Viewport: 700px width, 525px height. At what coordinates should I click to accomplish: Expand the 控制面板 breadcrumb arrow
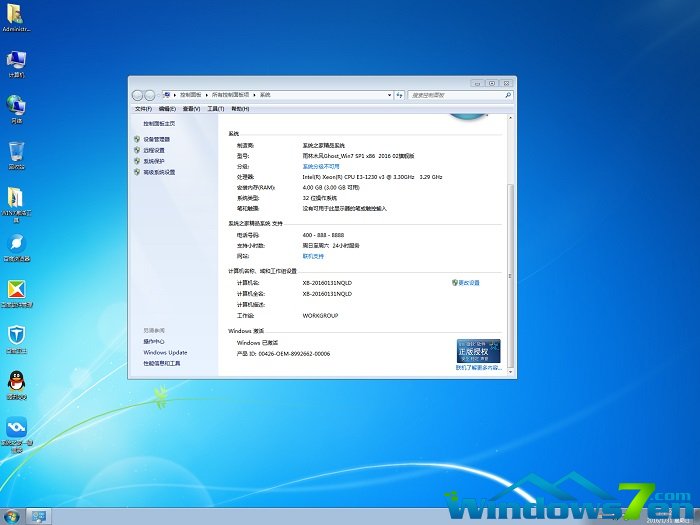[207, 94]
